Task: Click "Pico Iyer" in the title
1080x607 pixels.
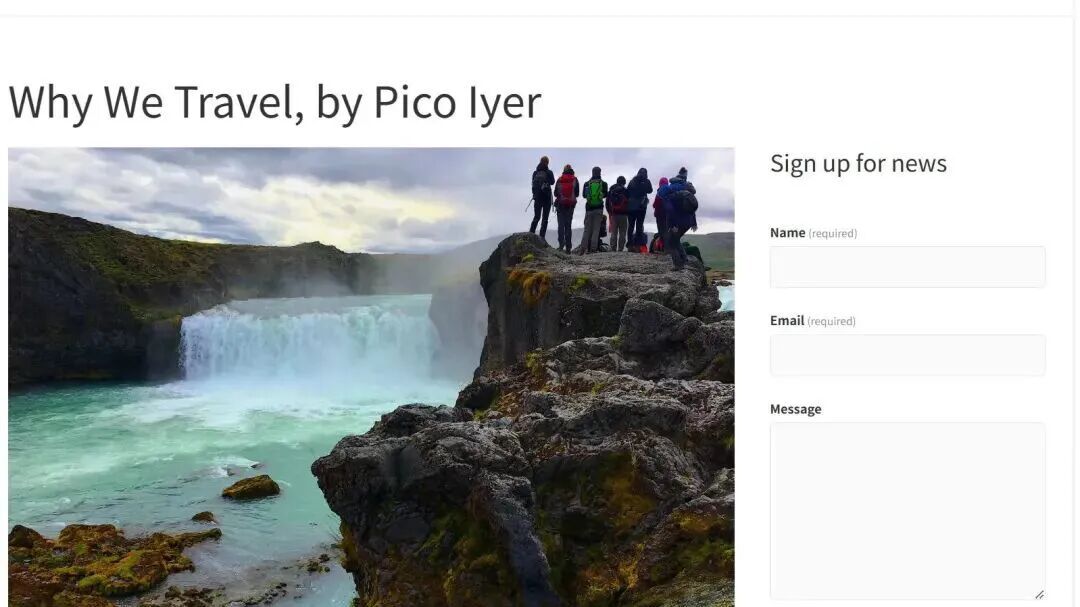Action: click(x=457, y=102)
